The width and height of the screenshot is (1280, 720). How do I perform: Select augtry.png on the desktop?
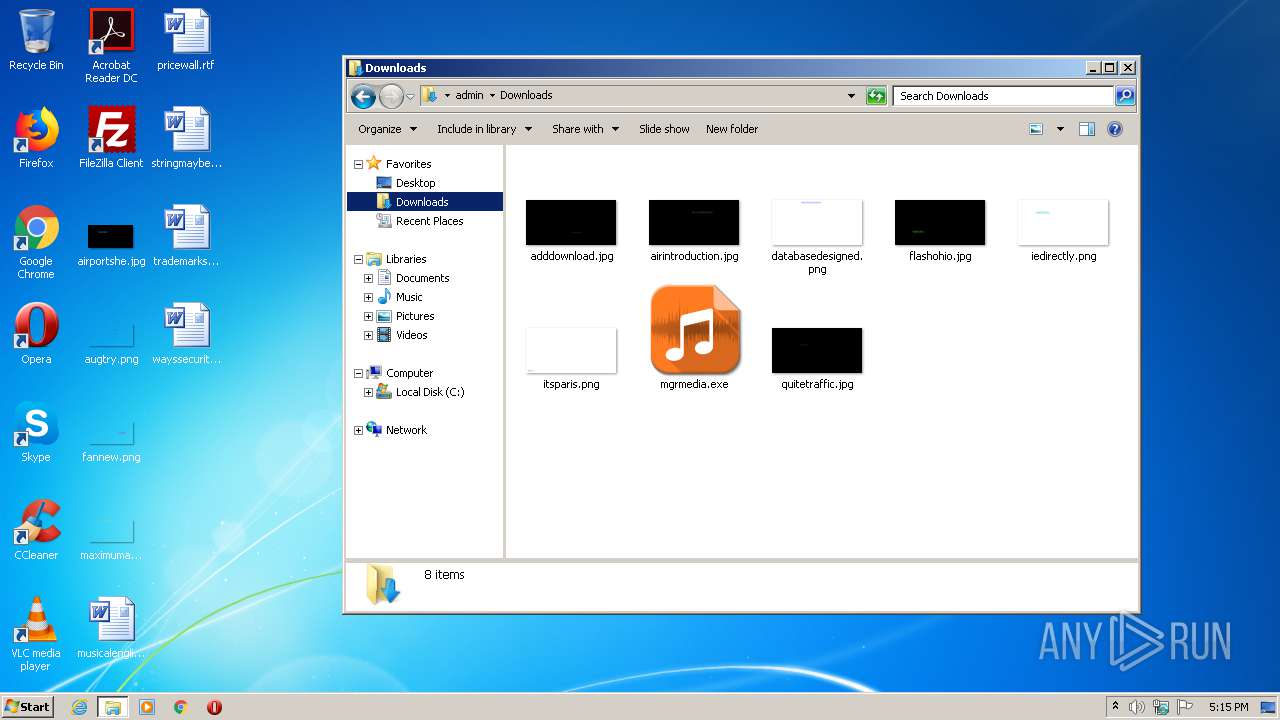pos(111,342)
